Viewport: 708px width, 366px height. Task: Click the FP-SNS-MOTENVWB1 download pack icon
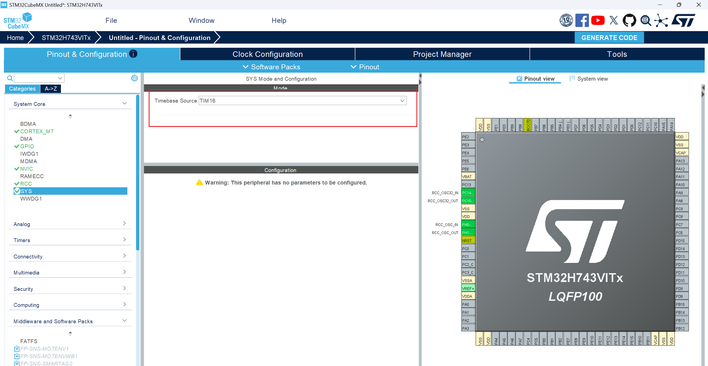click(x=17, y=356)
